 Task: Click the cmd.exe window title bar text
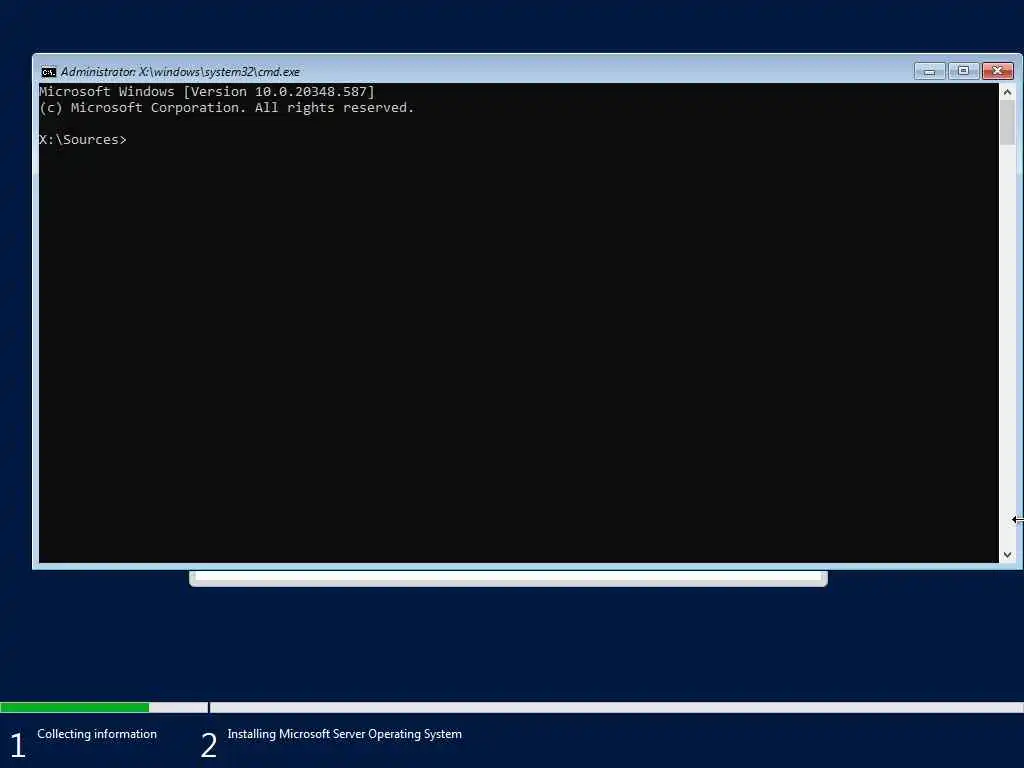coord(180,72)
